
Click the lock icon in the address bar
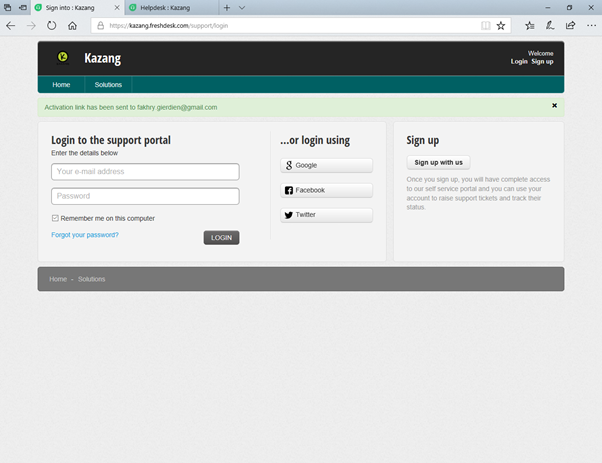(x=101, y=26)
